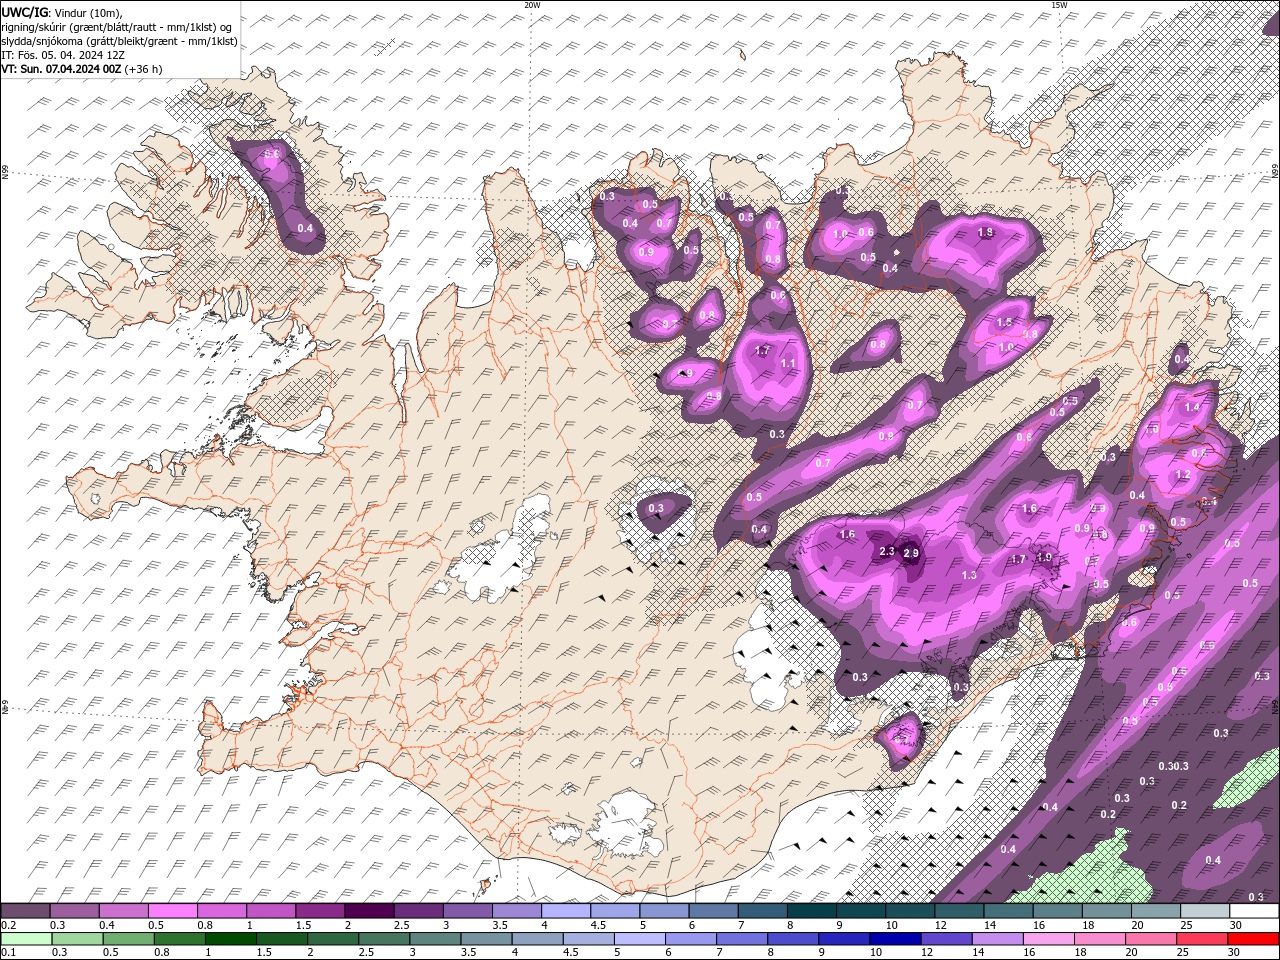This screenshot has height=960, width=1280.
Task: Select the 0.8 swatch in upper legend row
Action: pos(221,911)
